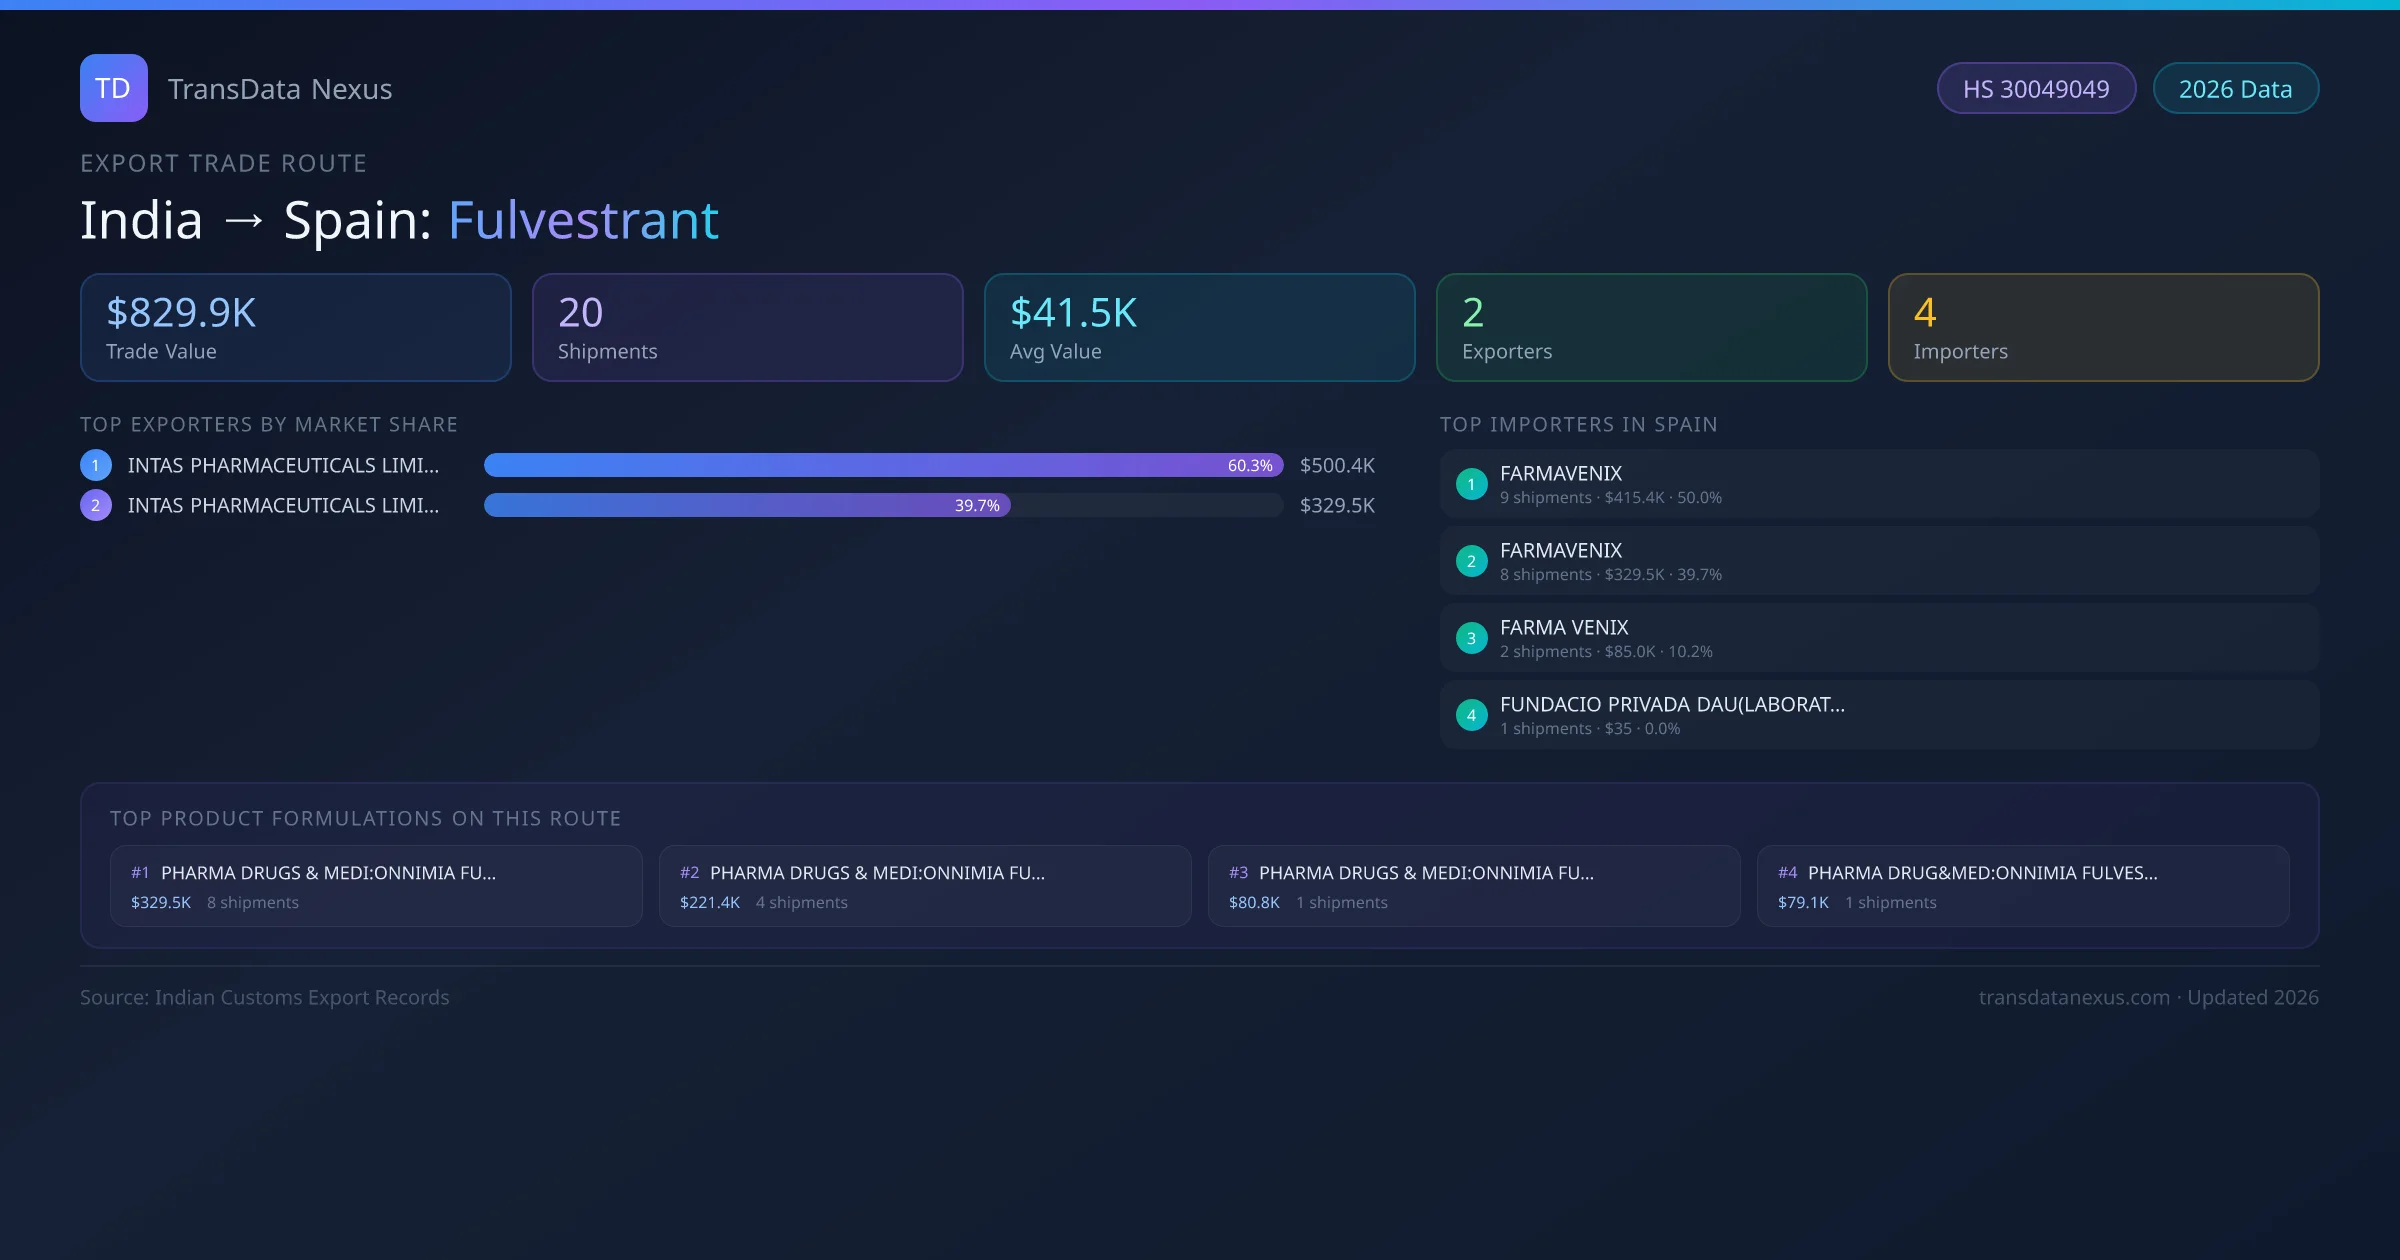
Task: Click the green rank 2 importer badge
Action: (x=1471, y=561)
